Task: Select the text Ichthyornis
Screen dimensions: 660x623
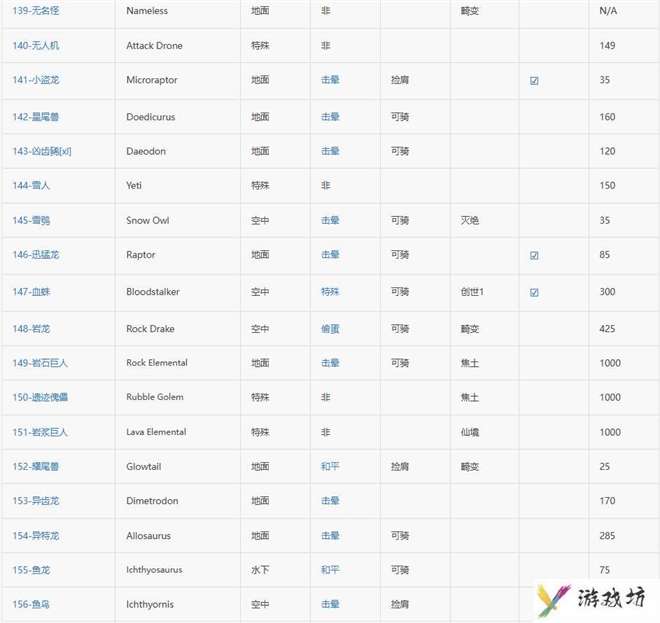Action: [x=149, y=604]
